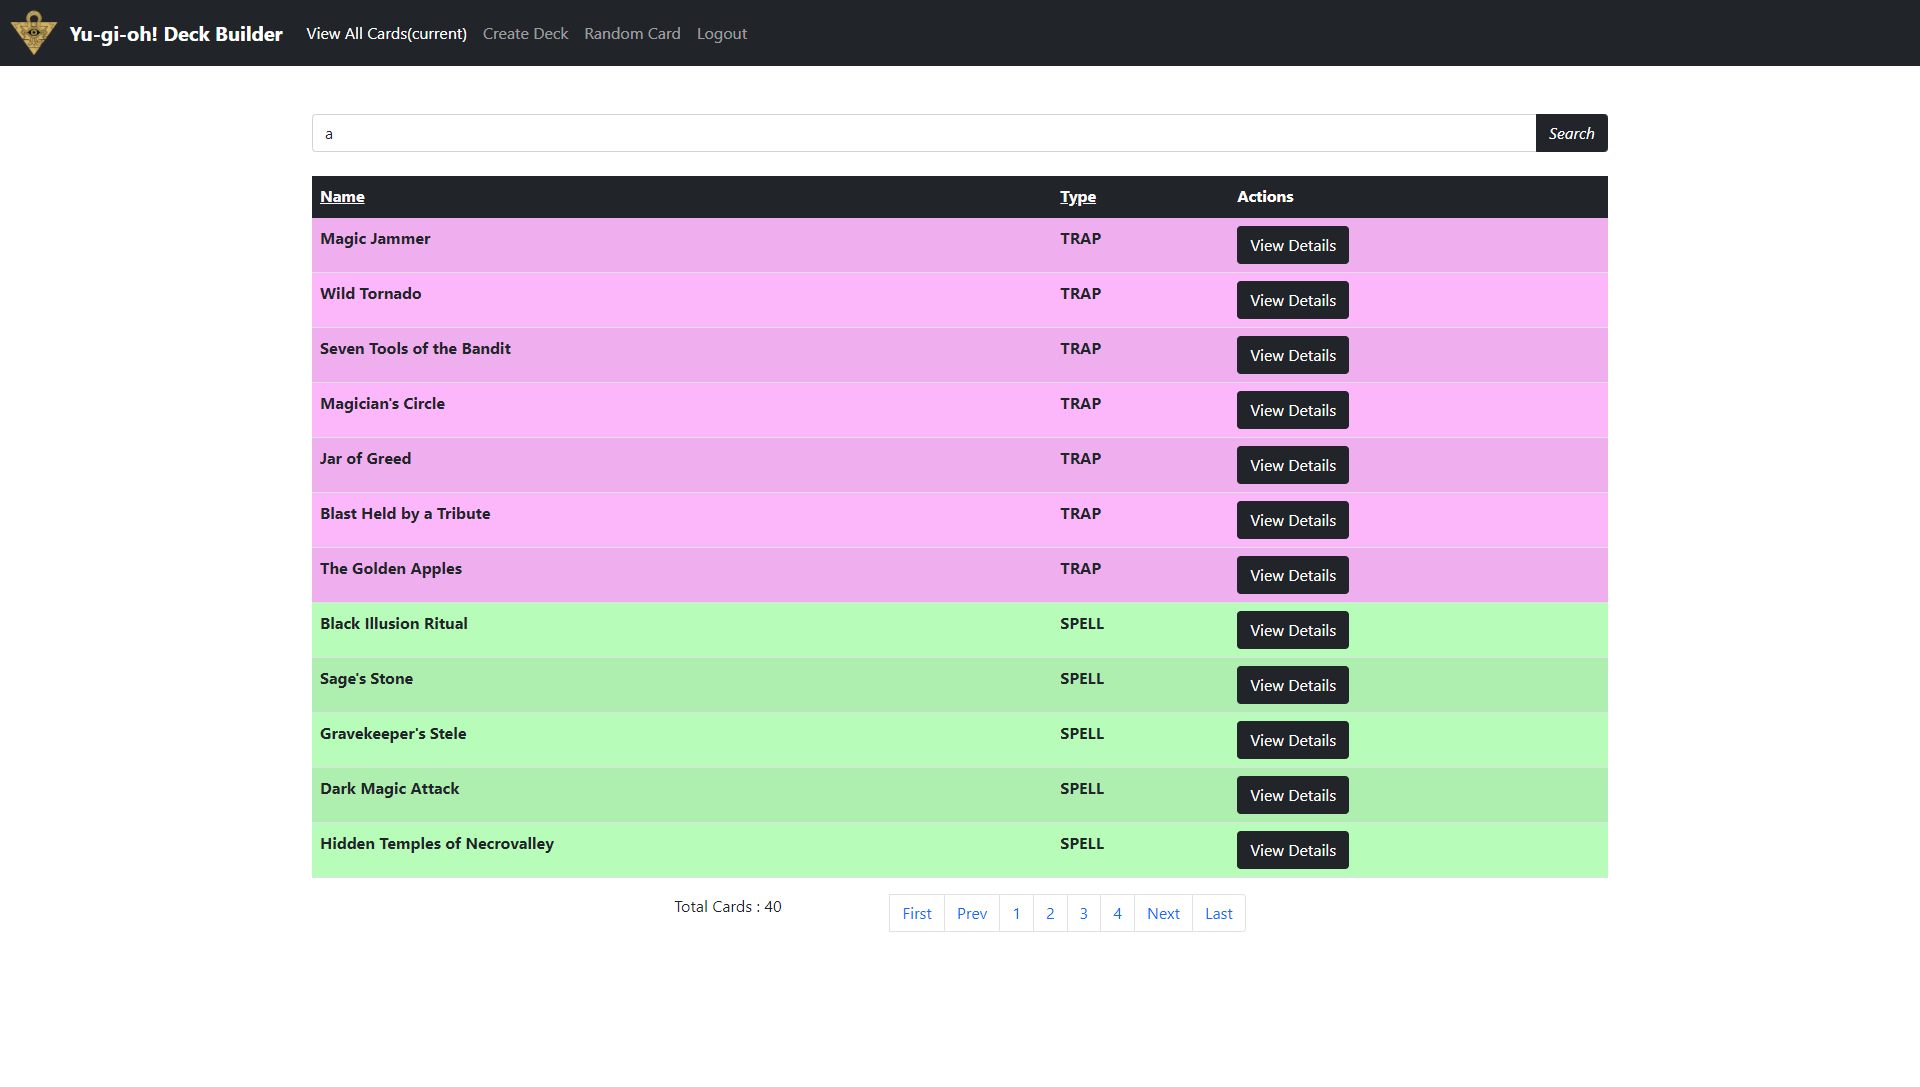Viewport: 1920px width, 1087px height.
Task: Click the Next pagination link
Action: (x=1163, y=913)
